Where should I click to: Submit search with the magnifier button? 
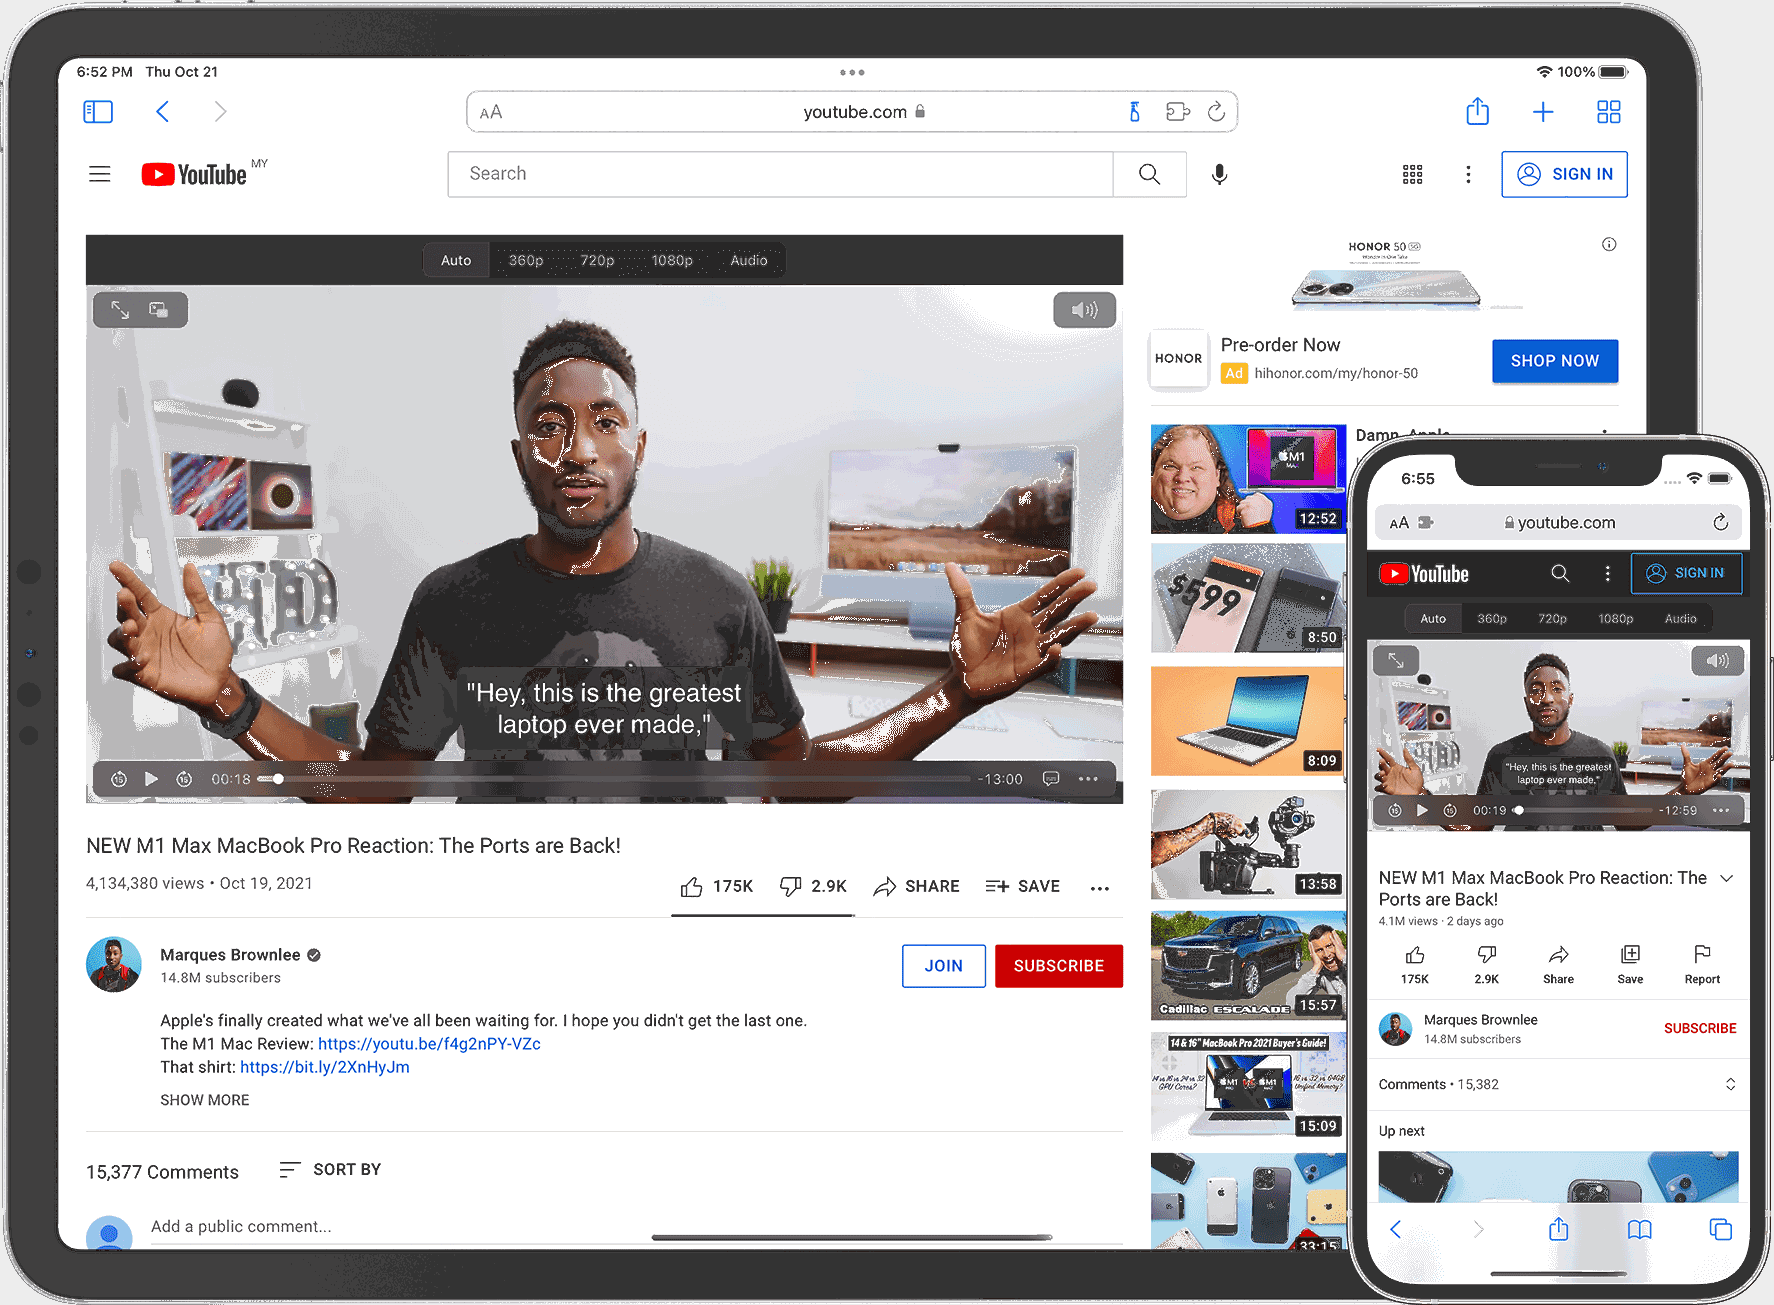pyautogui.click(x=1150, y=174)
